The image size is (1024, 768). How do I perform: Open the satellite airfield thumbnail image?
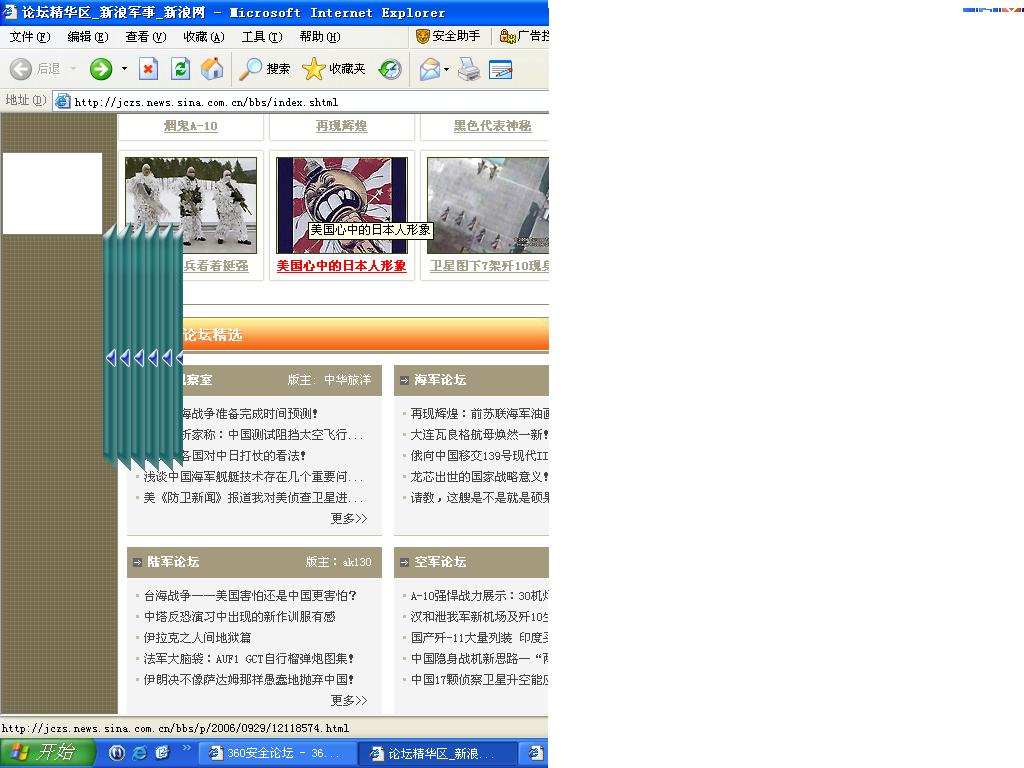(488, 205)
